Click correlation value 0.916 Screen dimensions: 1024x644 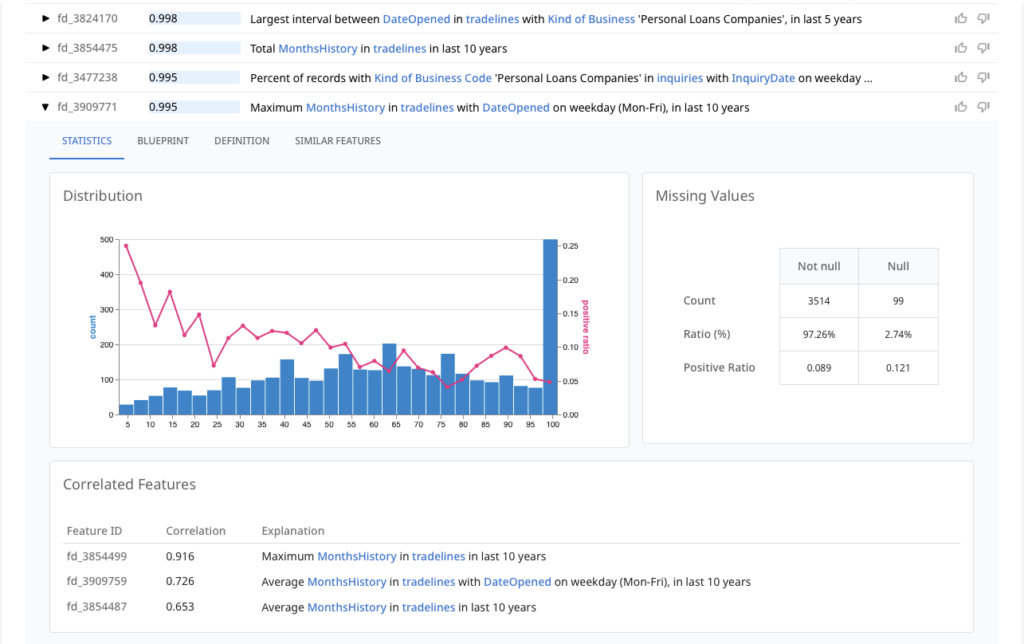tap(180, 556)
